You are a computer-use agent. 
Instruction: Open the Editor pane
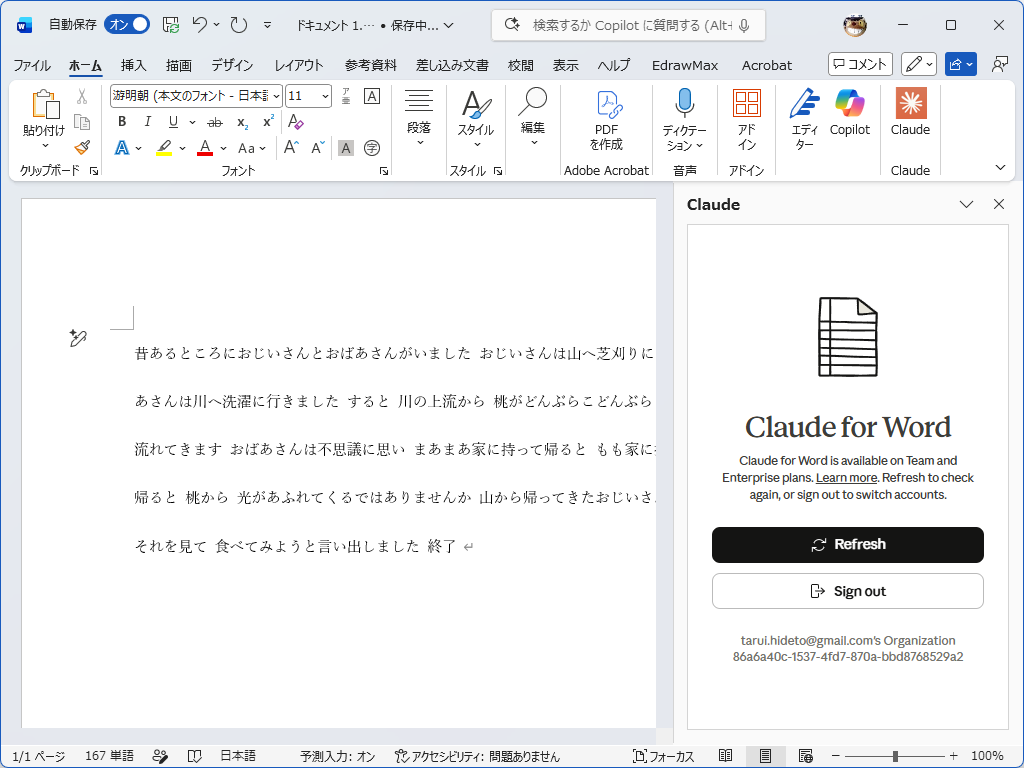[805, 120]
